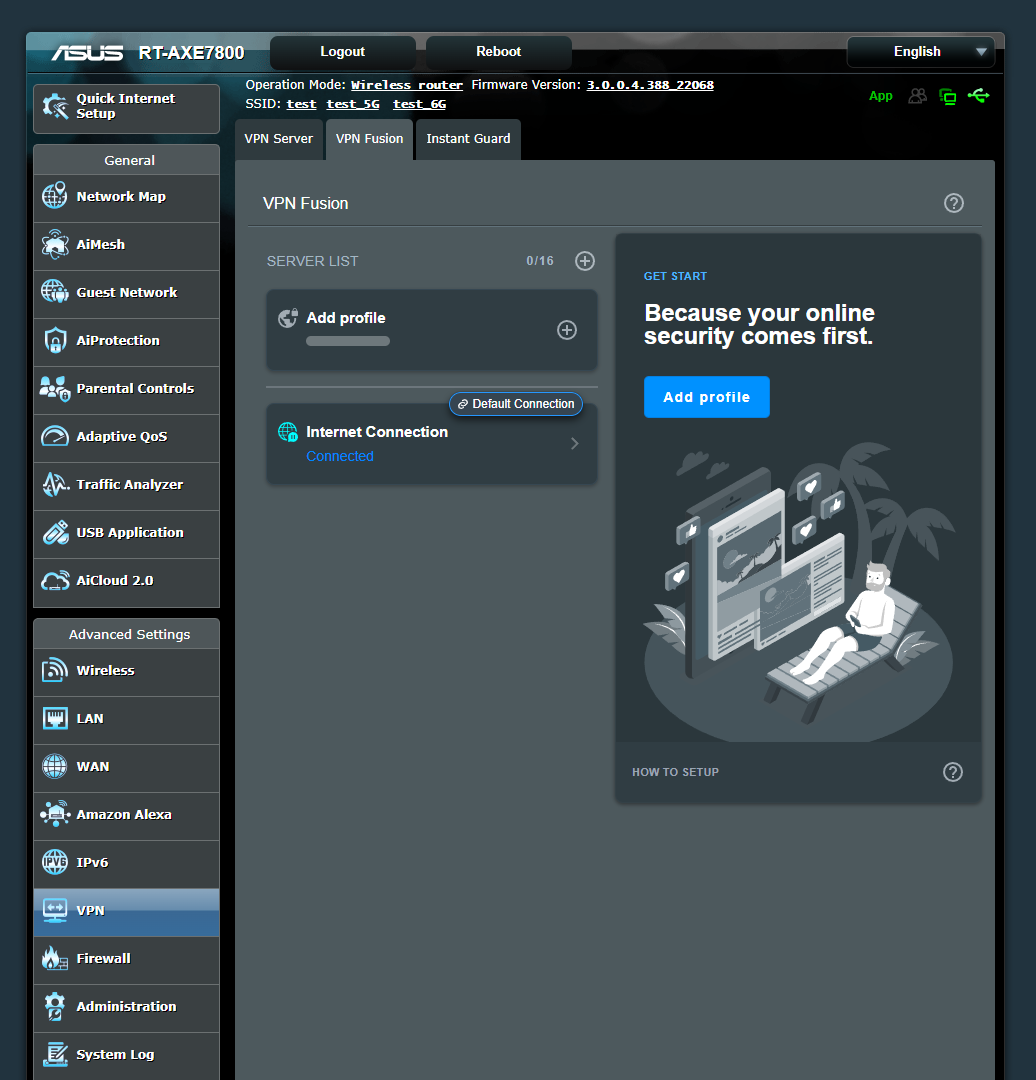Open Firewall flame icon
This screenshot has height=1080, width=1036.
tap(55, 958)
